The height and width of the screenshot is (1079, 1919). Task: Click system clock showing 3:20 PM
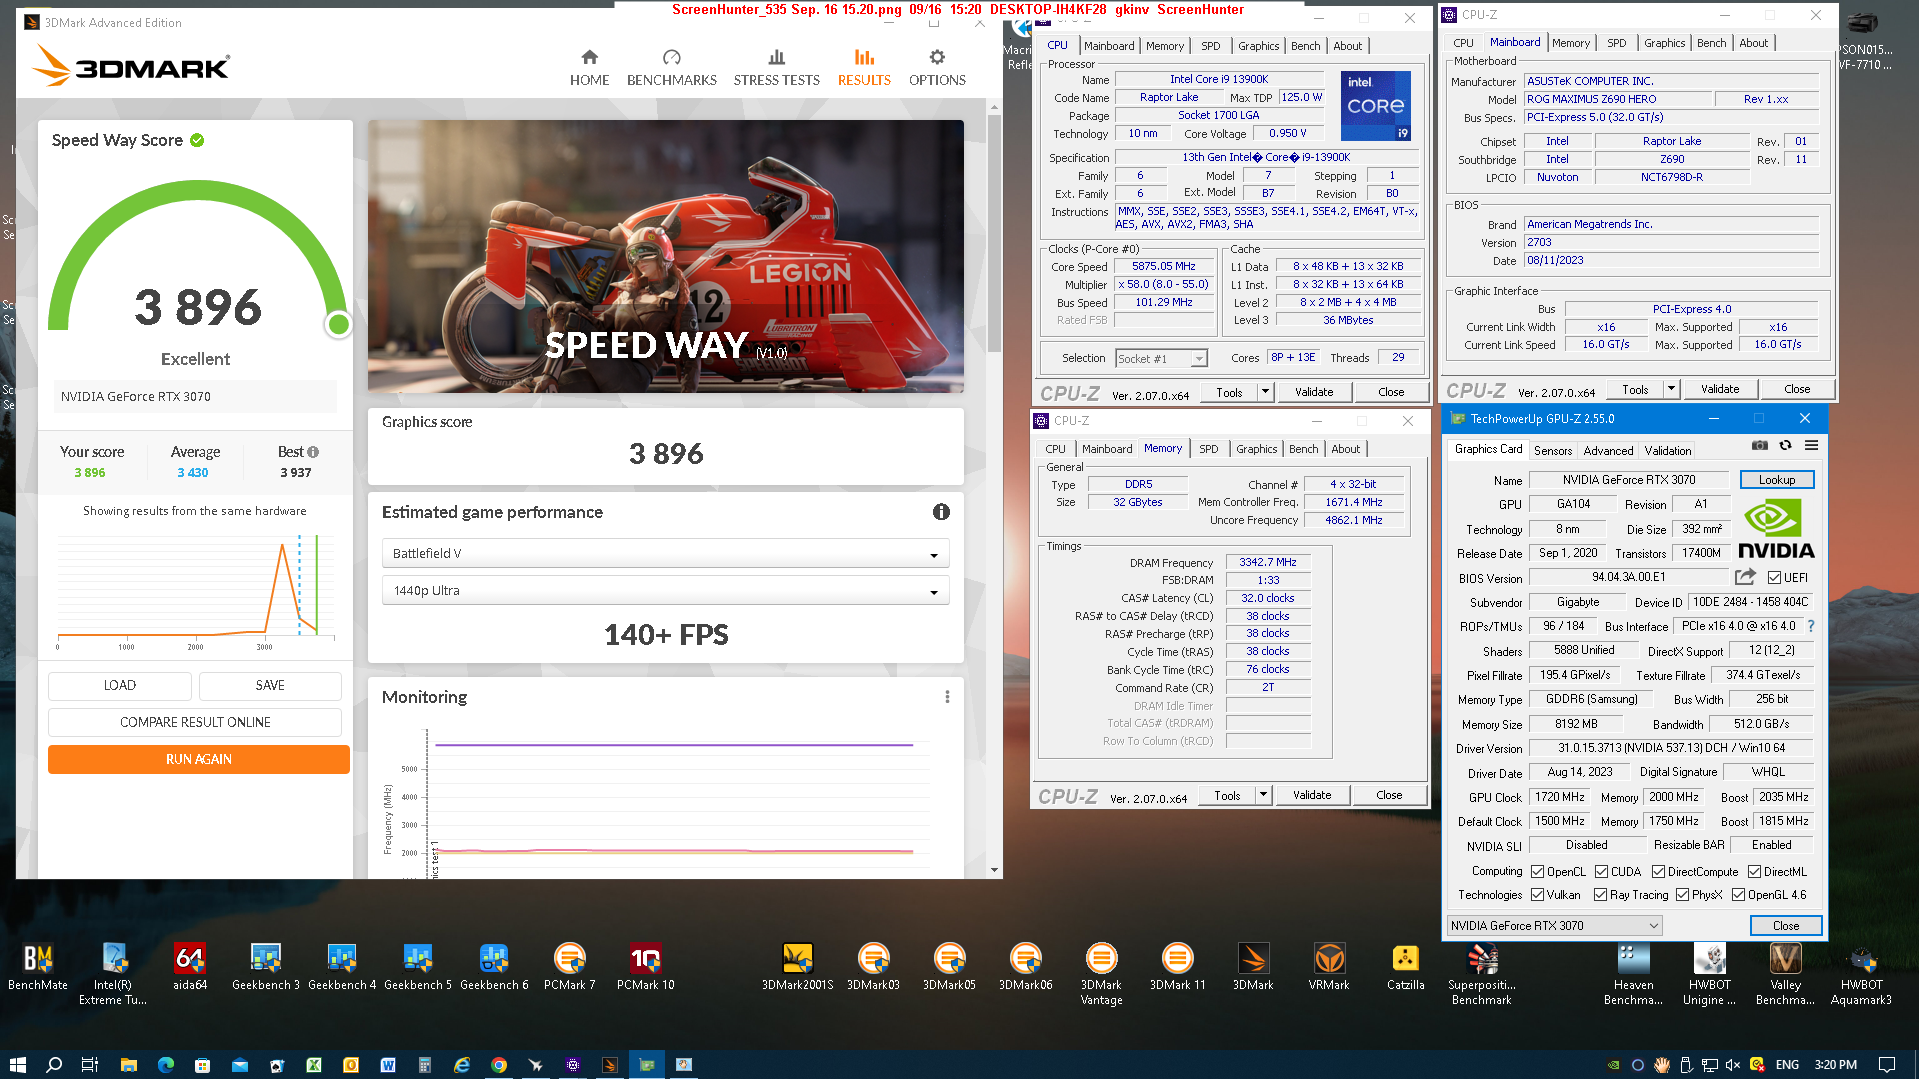click(x=1835, y=1065)
